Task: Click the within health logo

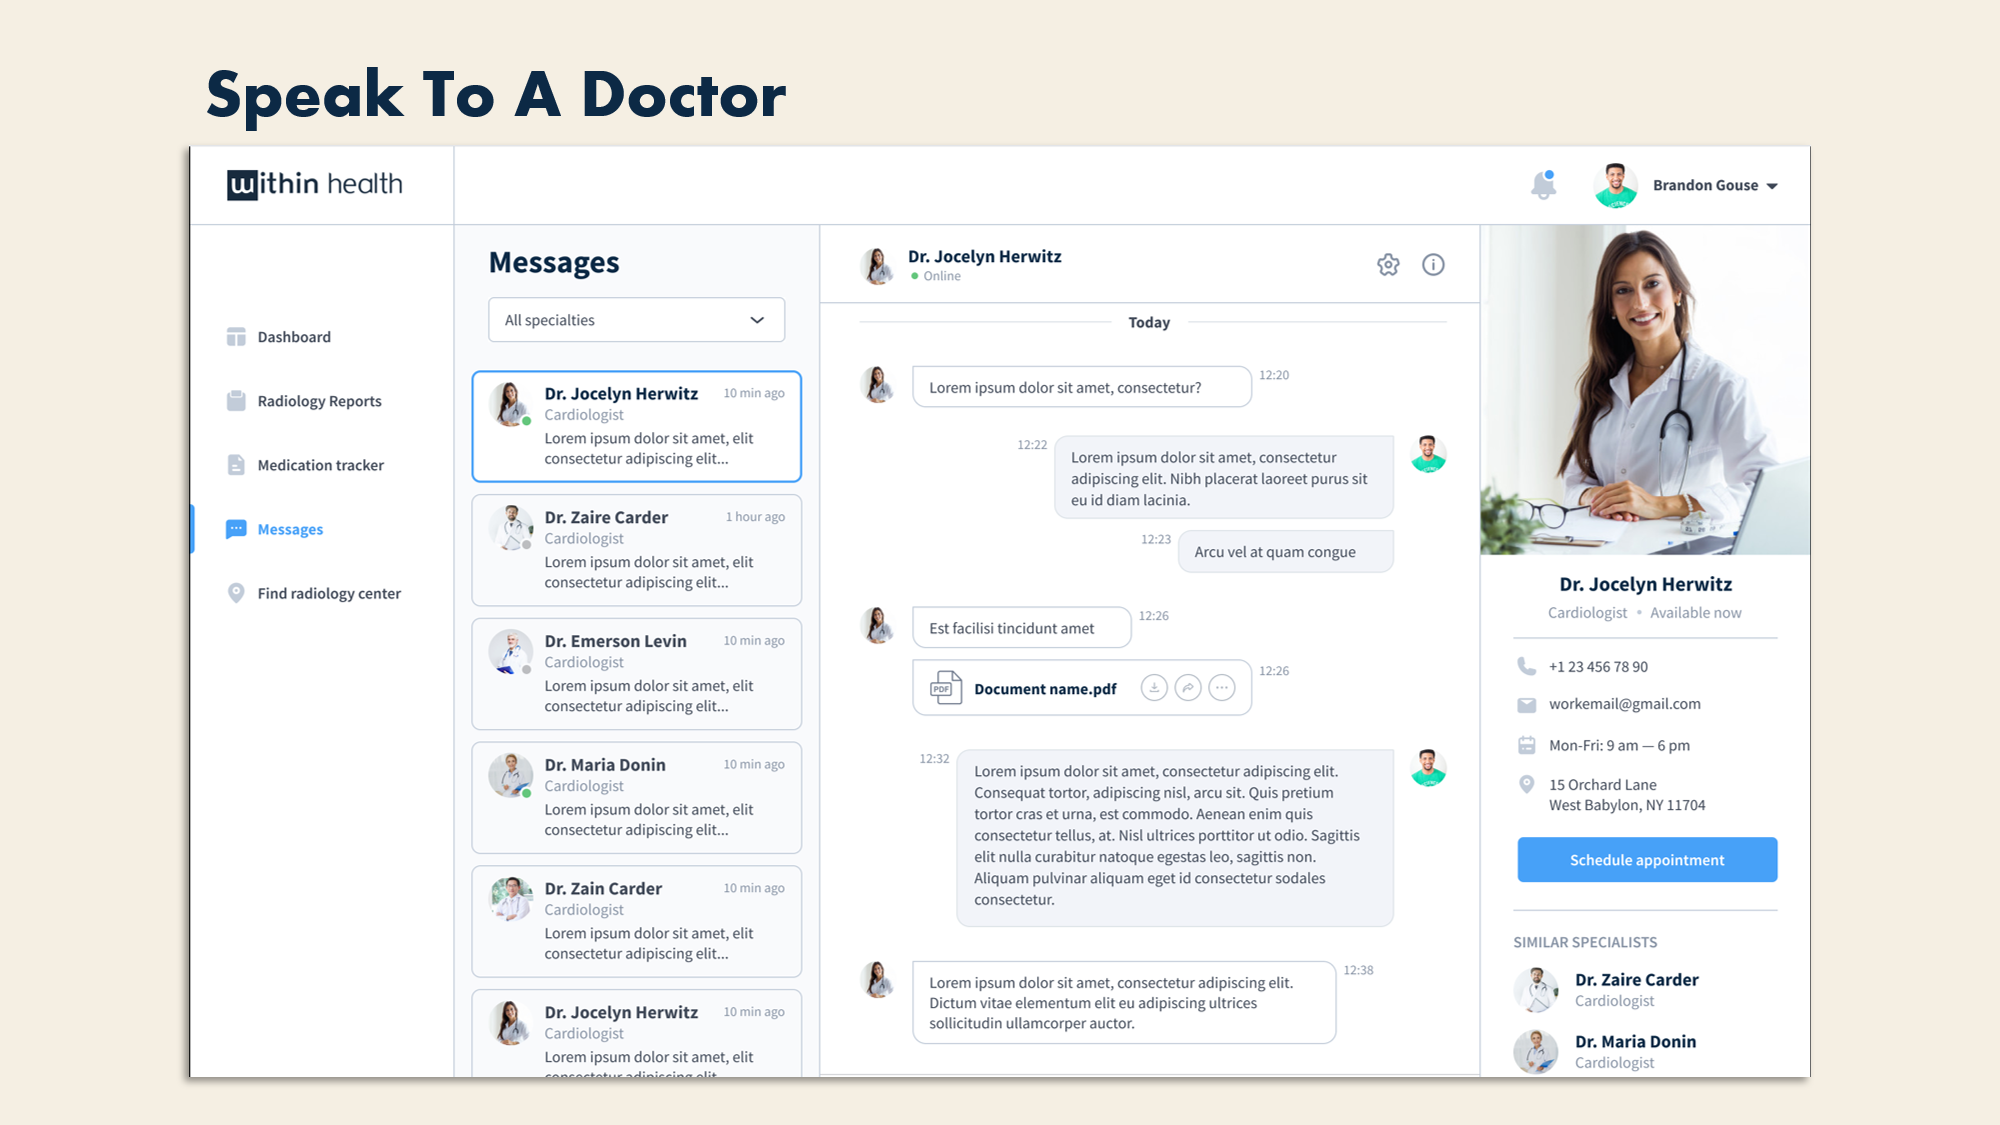Action: 314,185
